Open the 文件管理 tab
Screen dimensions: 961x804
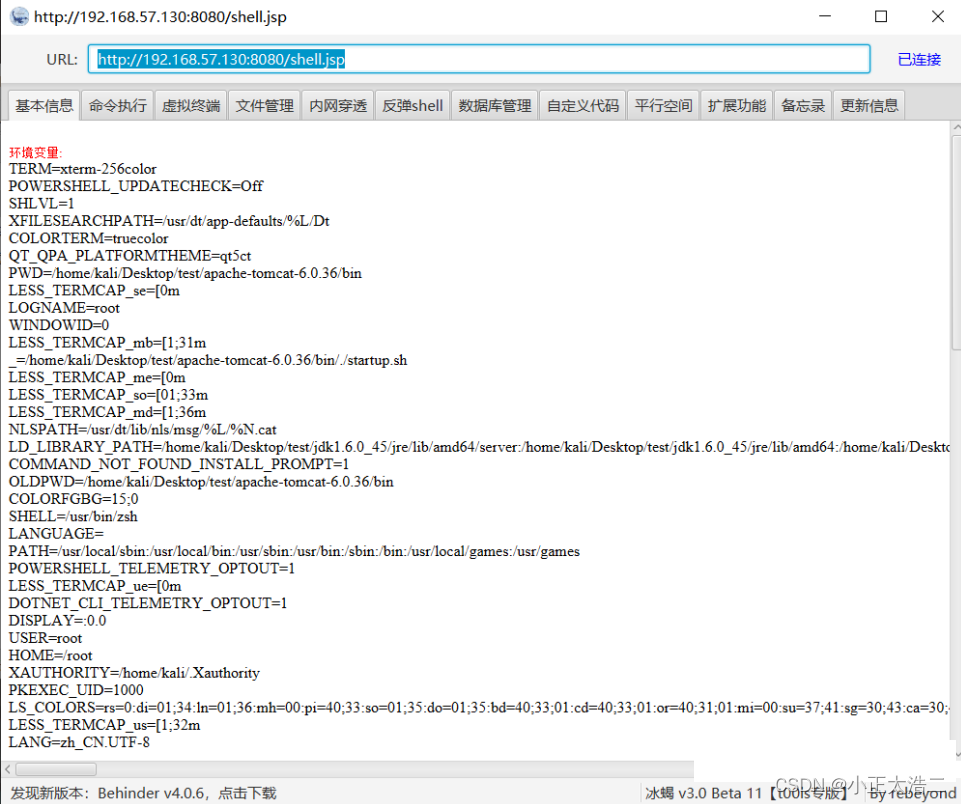click(x=264, y=104)
